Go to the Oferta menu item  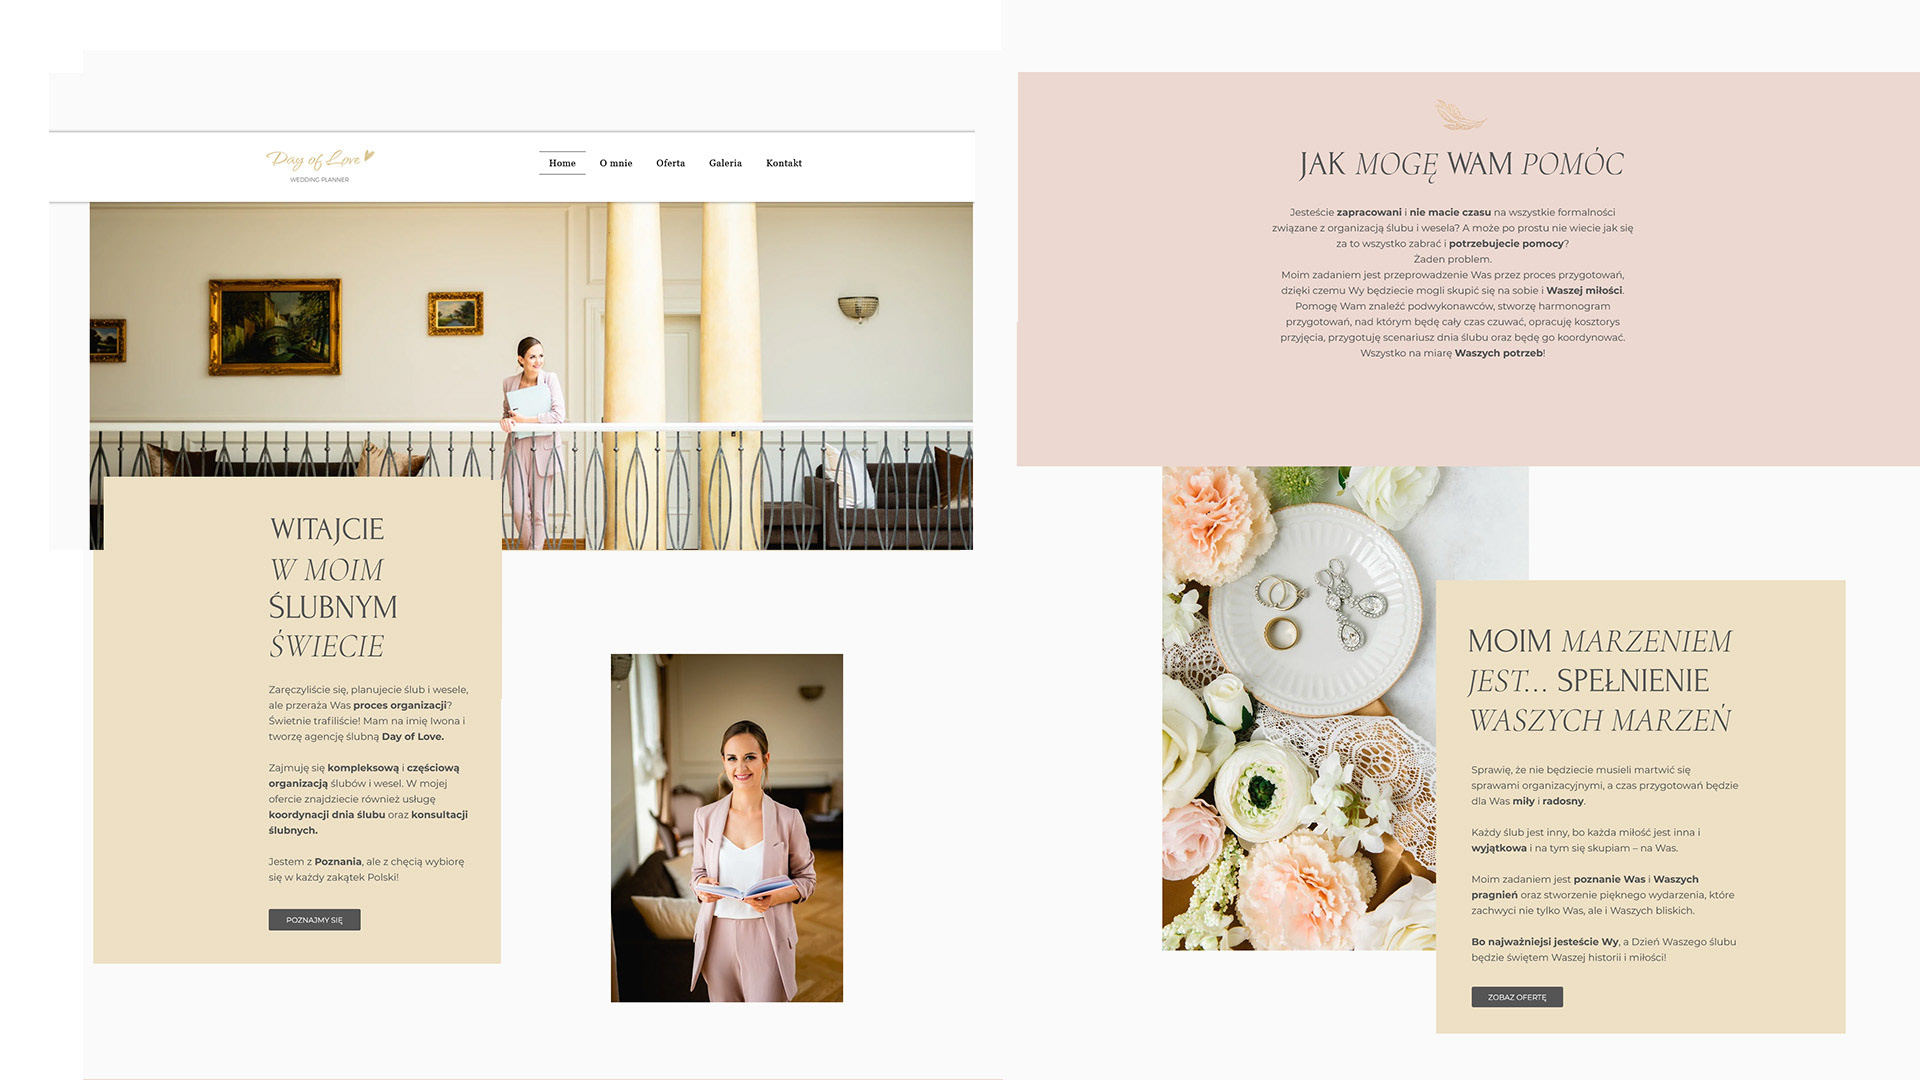[670, 163]
